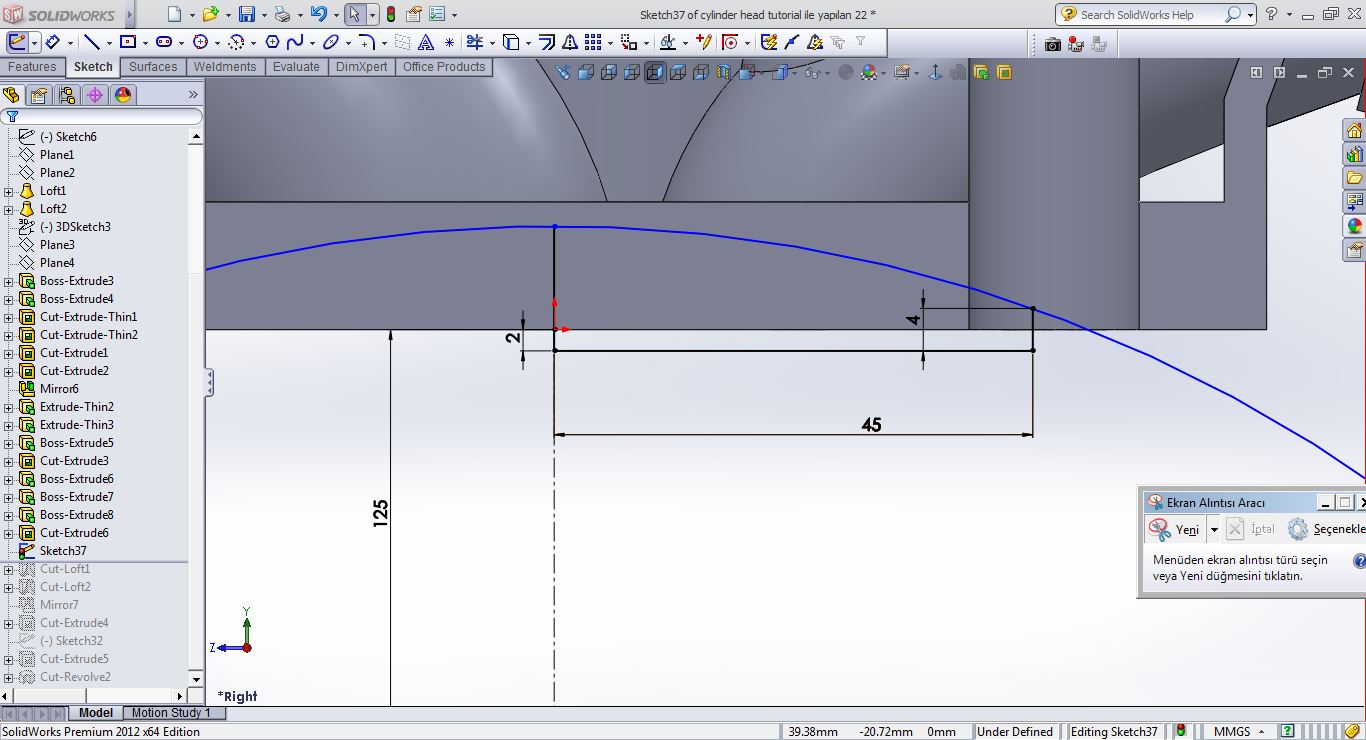Open the Motion Study 1 tab
Viewport: 1366px width, 740px height.
[171, 713]
